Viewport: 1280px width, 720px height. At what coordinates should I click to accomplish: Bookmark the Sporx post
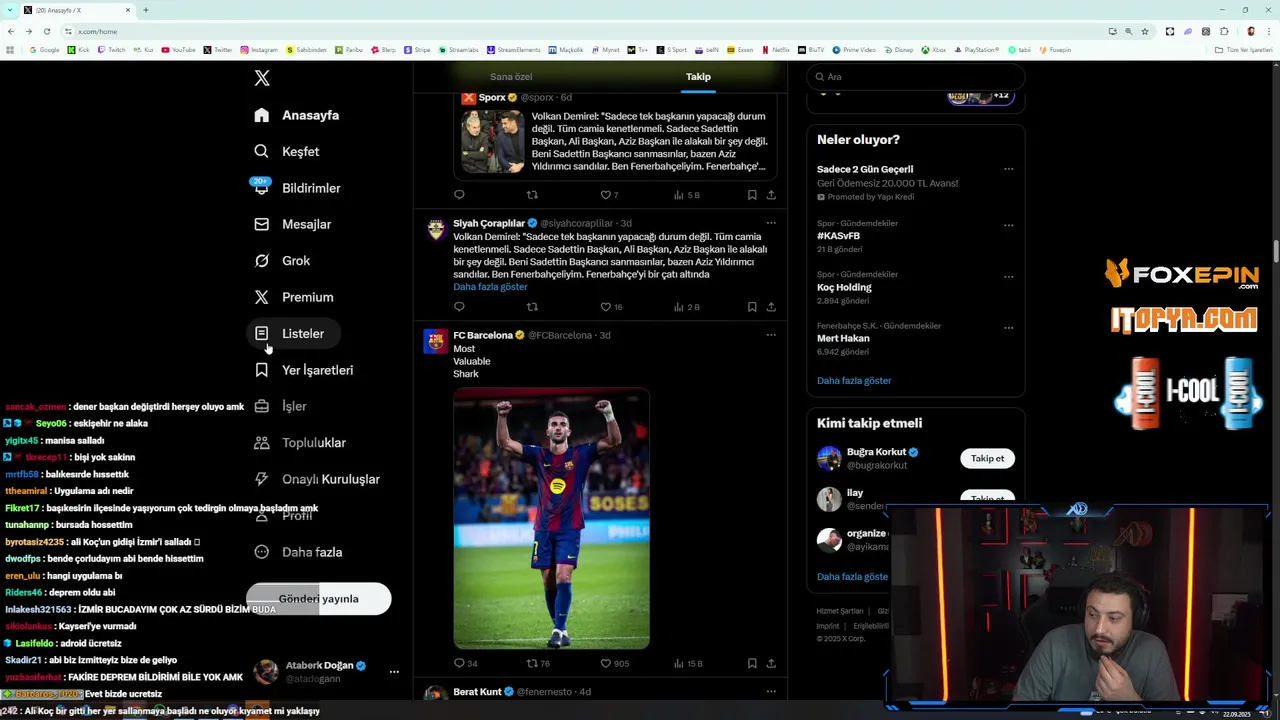(752, 195)
